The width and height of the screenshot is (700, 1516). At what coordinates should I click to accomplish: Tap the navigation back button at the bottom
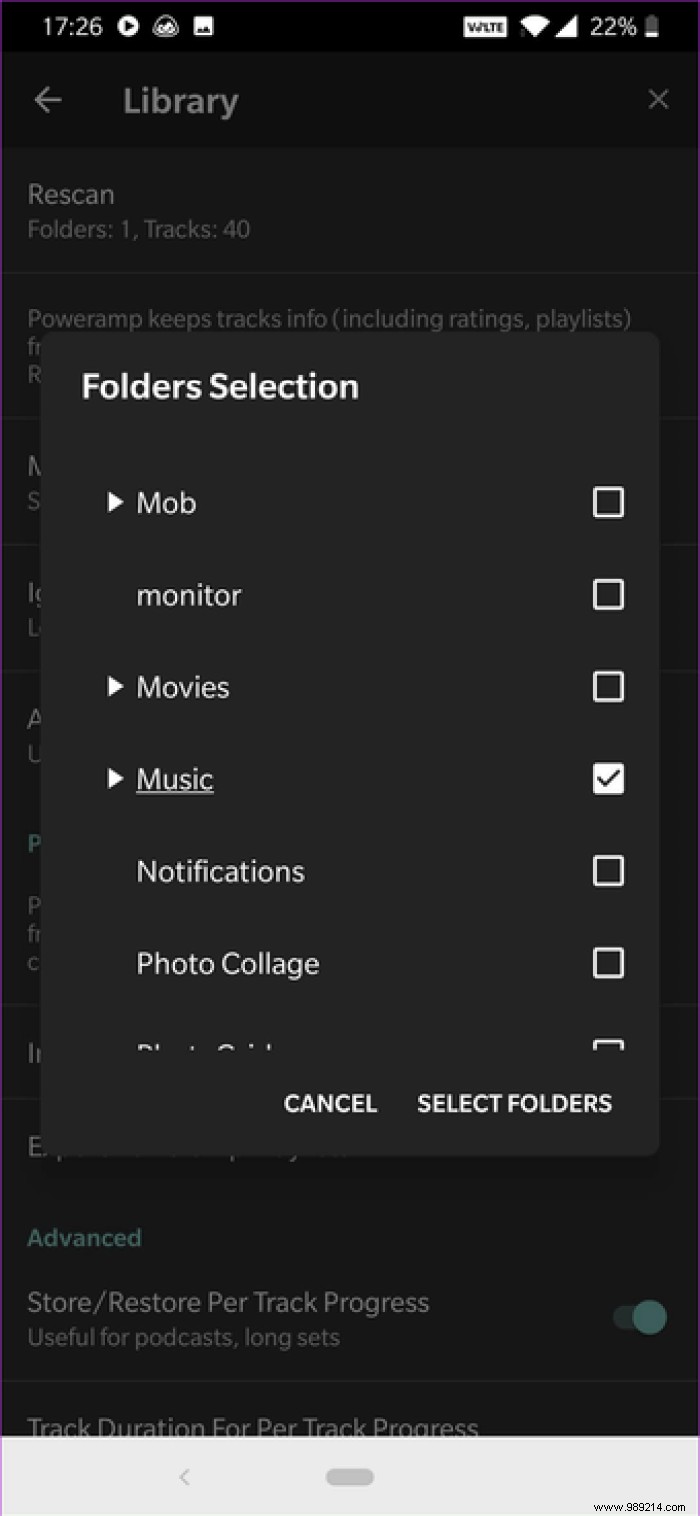[184, 1477]
